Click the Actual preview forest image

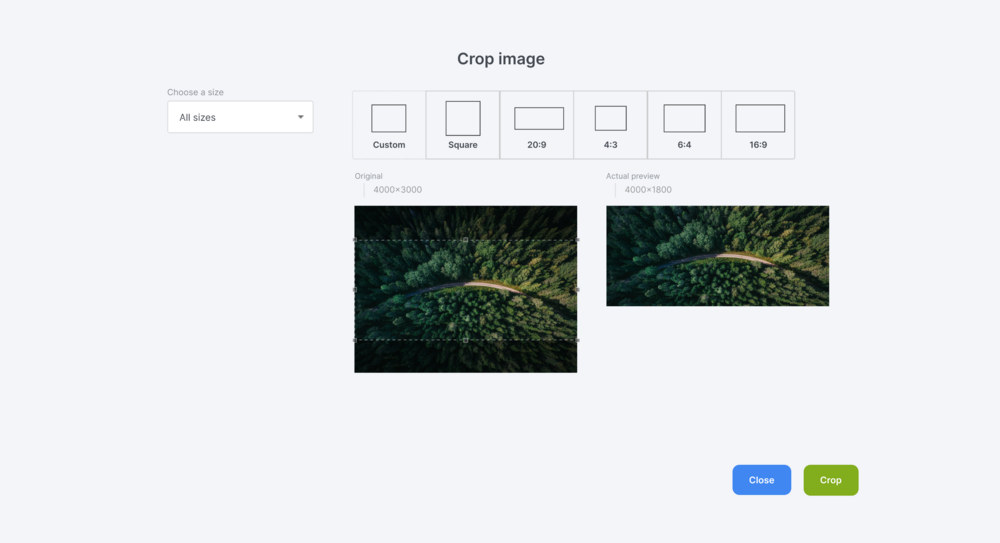717,256
